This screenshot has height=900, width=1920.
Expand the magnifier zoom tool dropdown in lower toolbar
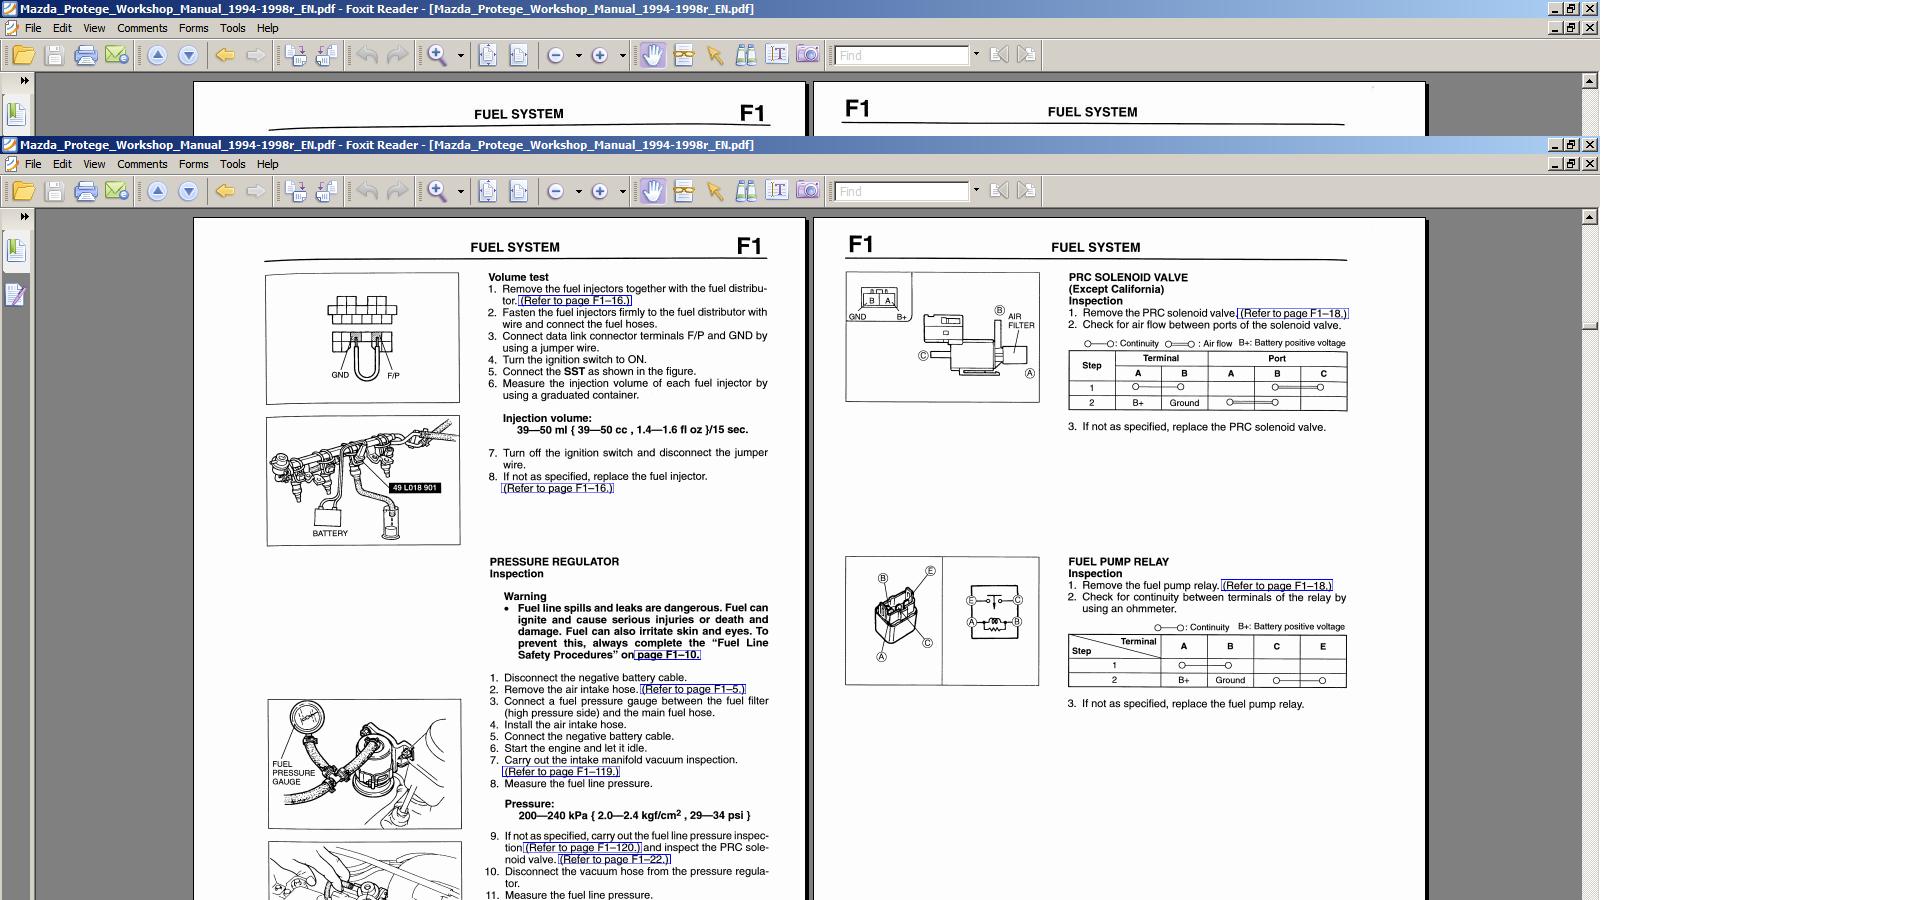pos(460,192)
